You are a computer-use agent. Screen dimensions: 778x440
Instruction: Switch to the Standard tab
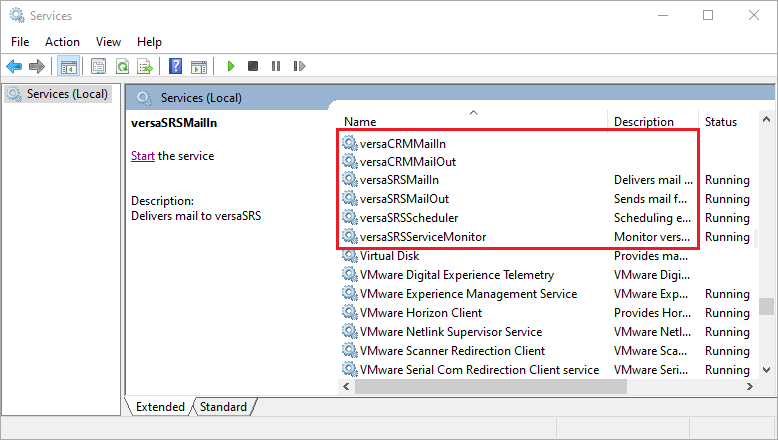[223, 407]
